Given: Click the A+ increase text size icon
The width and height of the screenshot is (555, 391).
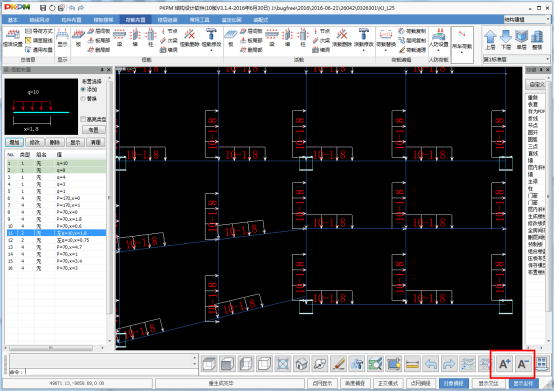Looking at the screenshot, I should 504,364.
